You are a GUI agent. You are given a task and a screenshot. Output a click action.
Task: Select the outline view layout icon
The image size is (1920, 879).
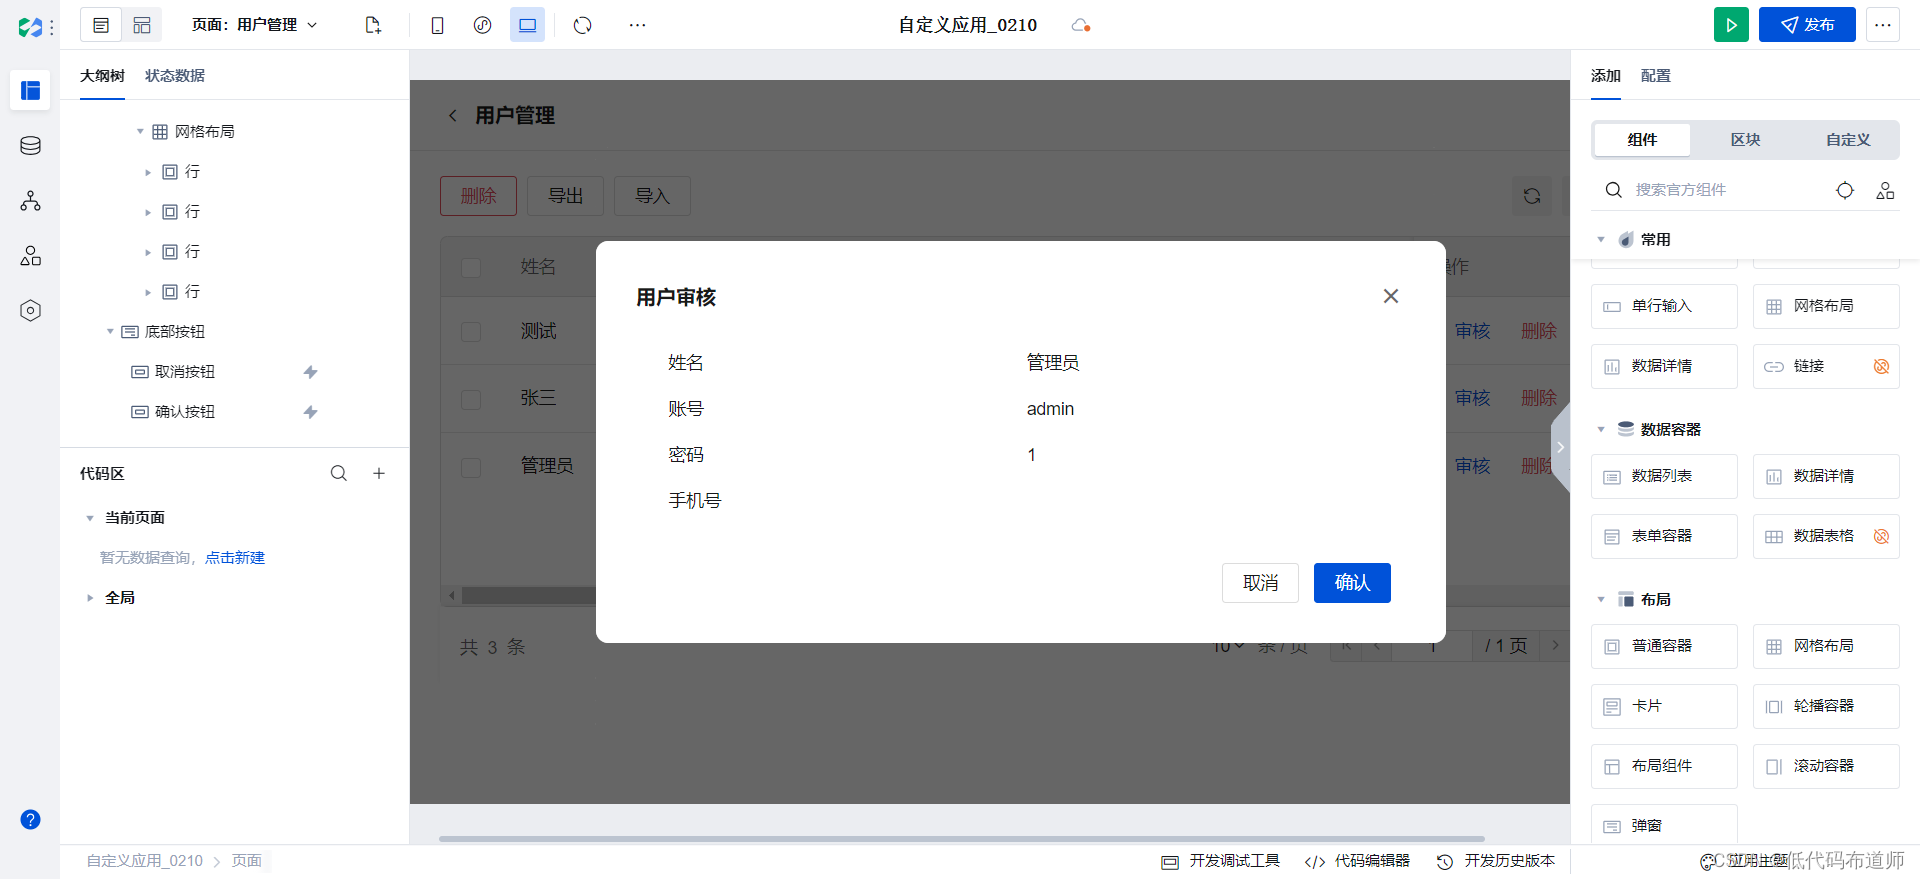click(101, 25)
